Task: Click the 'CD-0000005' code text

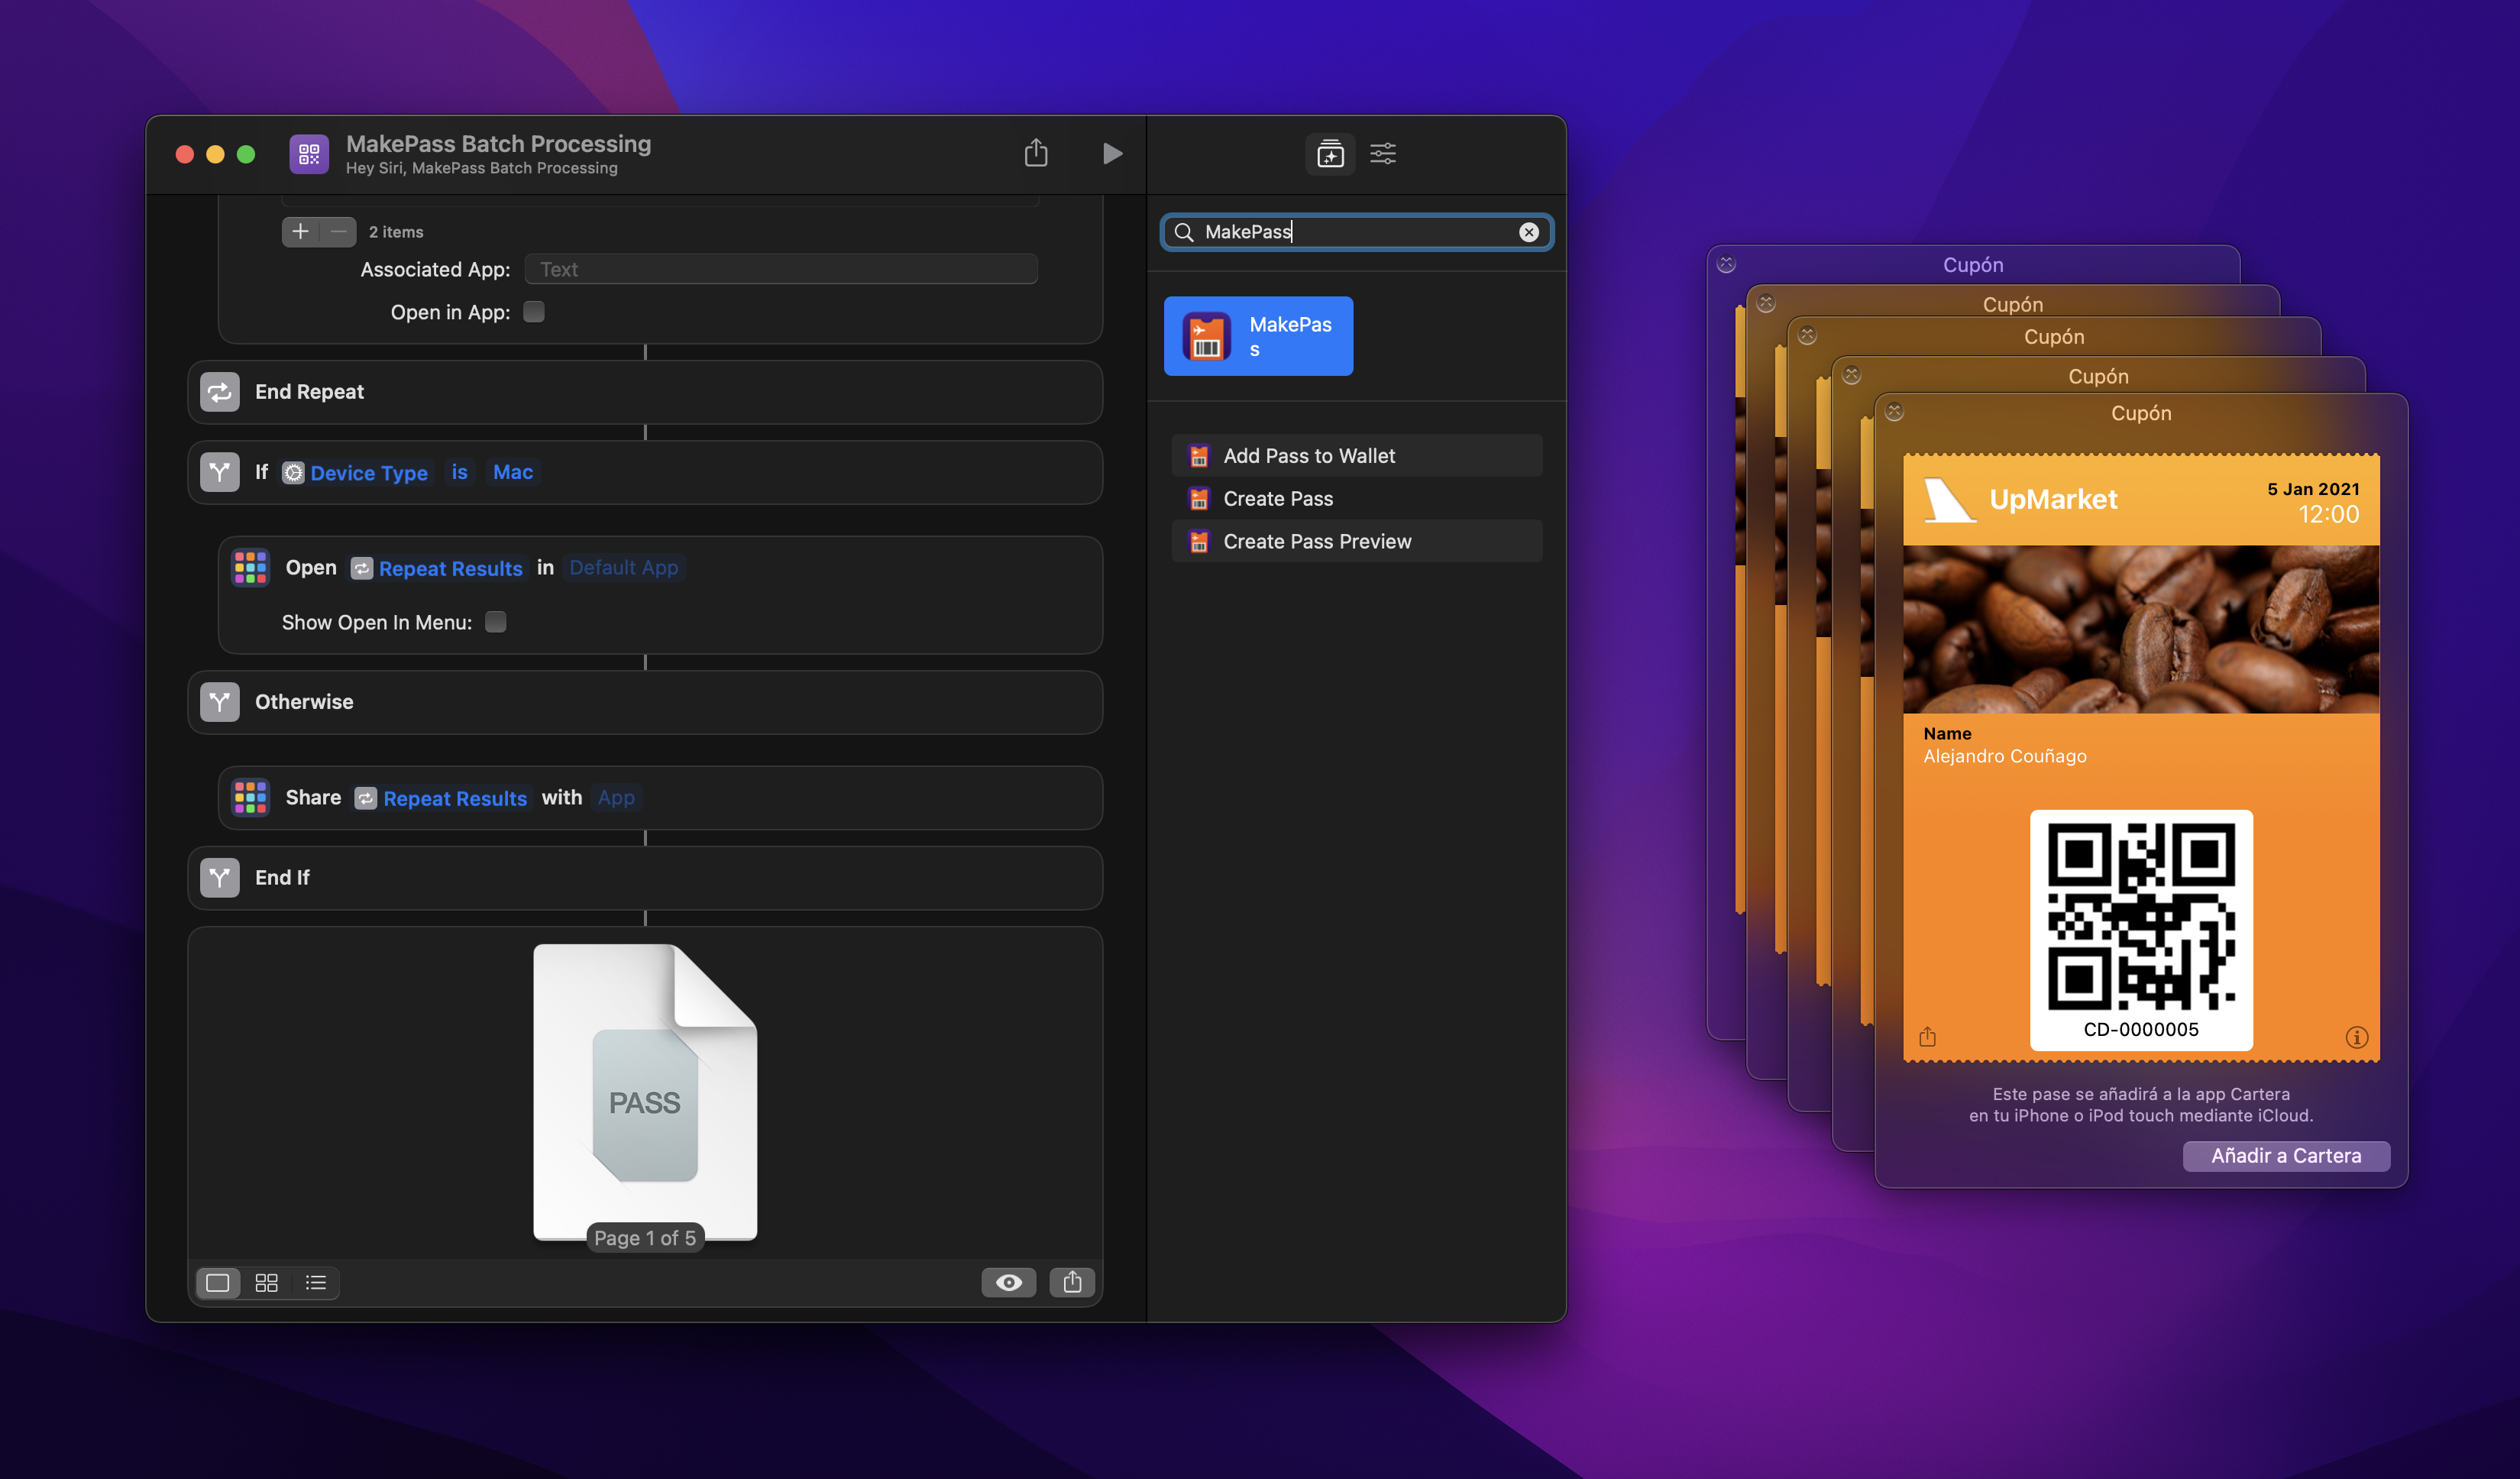Action: click(2141, 1029)
